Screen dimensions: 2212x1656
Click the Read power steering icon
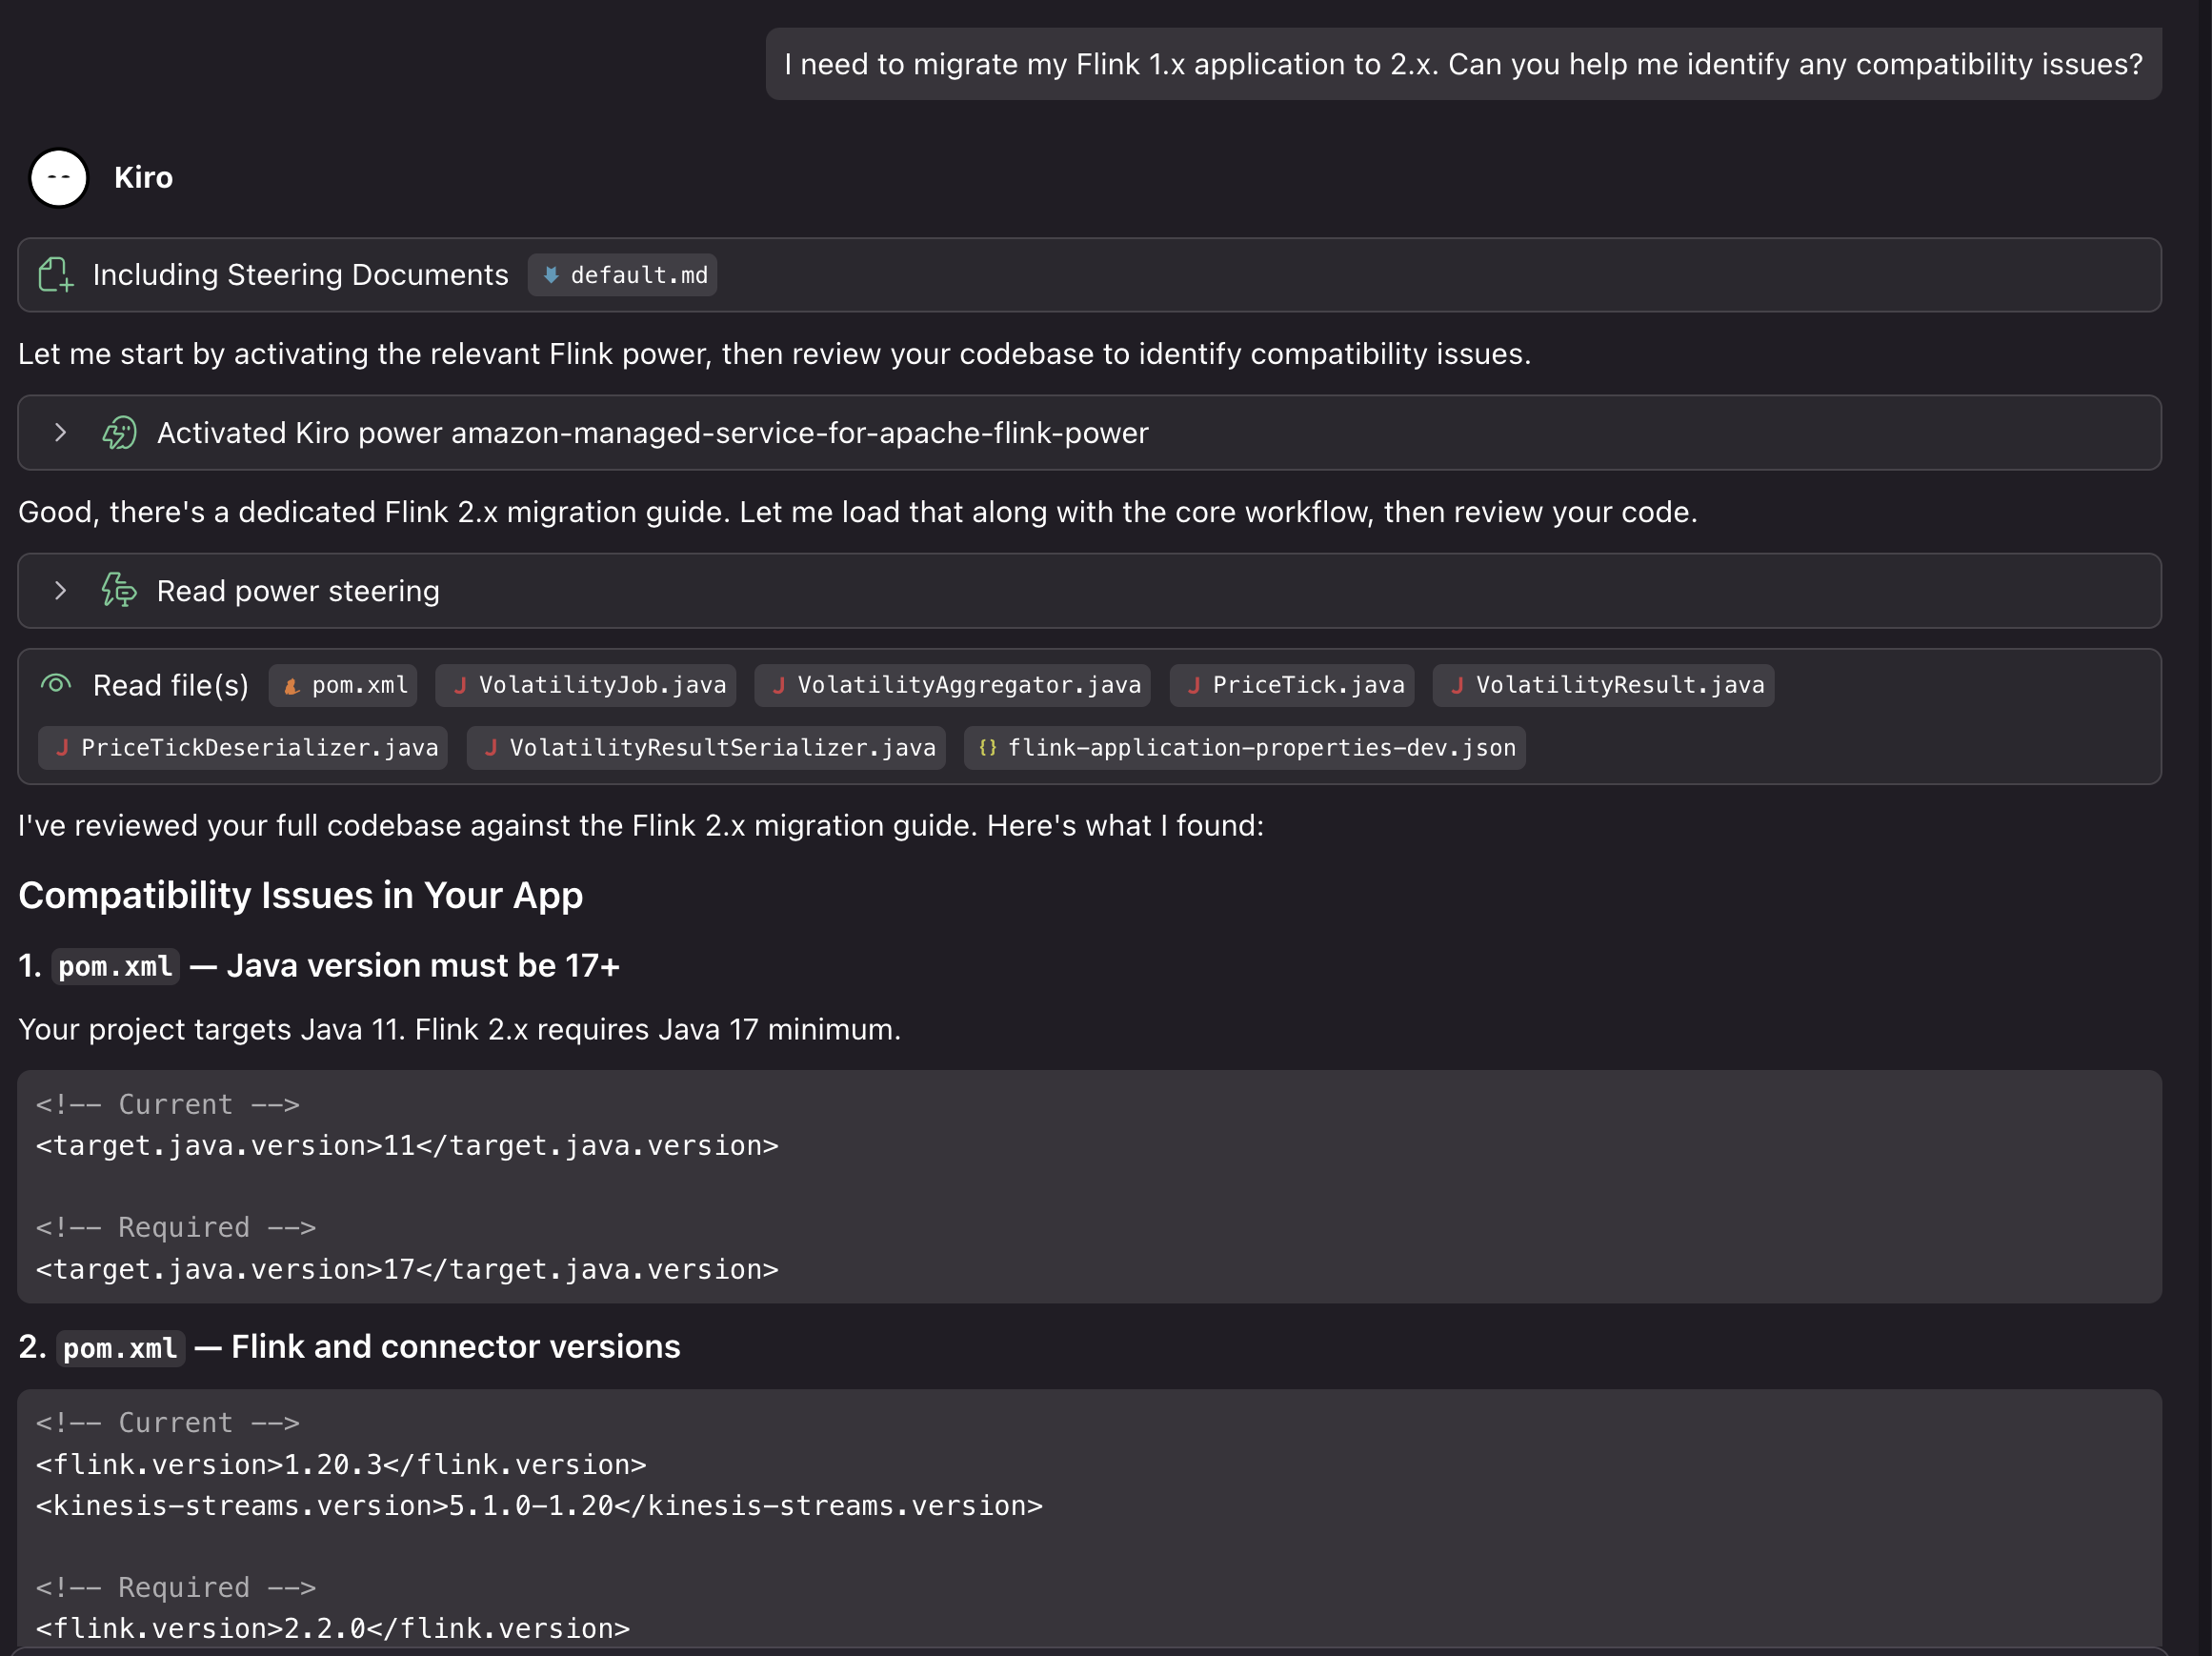[119, 591]
